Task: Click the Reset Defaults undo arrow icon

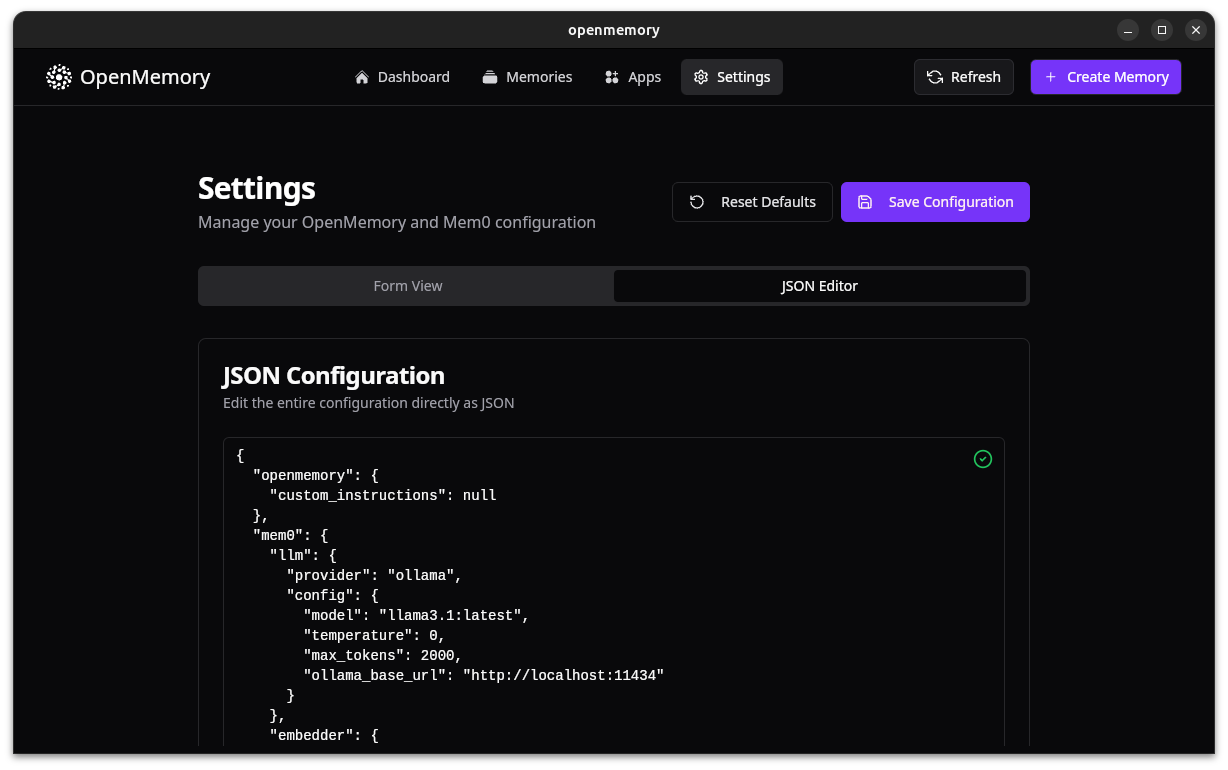Action: click(x=697, y=202)
